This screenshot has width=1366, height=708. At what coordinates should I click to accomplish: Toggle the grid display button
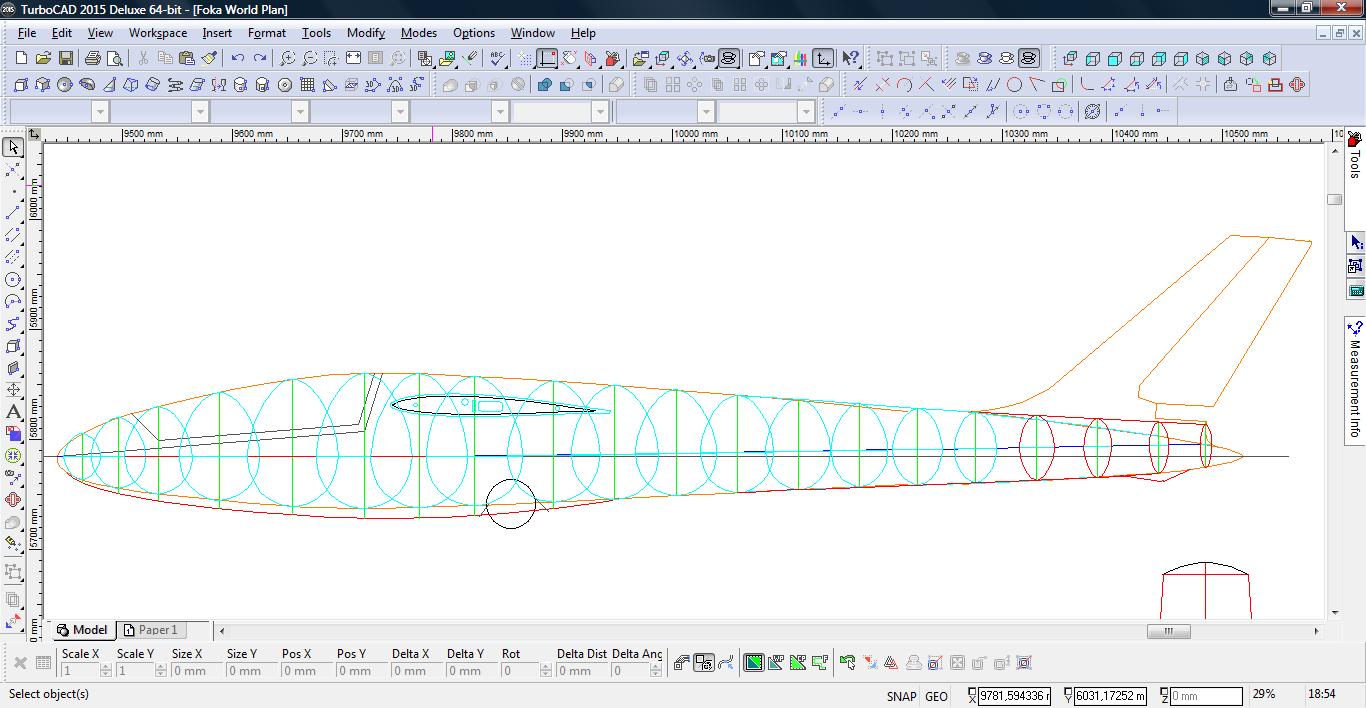525,59
